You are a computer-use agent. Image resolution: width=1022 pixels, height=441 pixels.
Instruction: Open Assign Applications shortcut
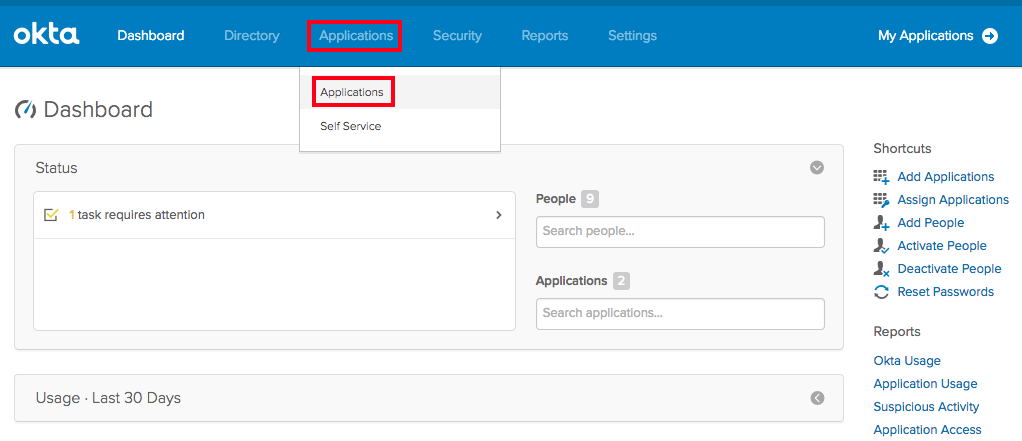tap(953, 200)
